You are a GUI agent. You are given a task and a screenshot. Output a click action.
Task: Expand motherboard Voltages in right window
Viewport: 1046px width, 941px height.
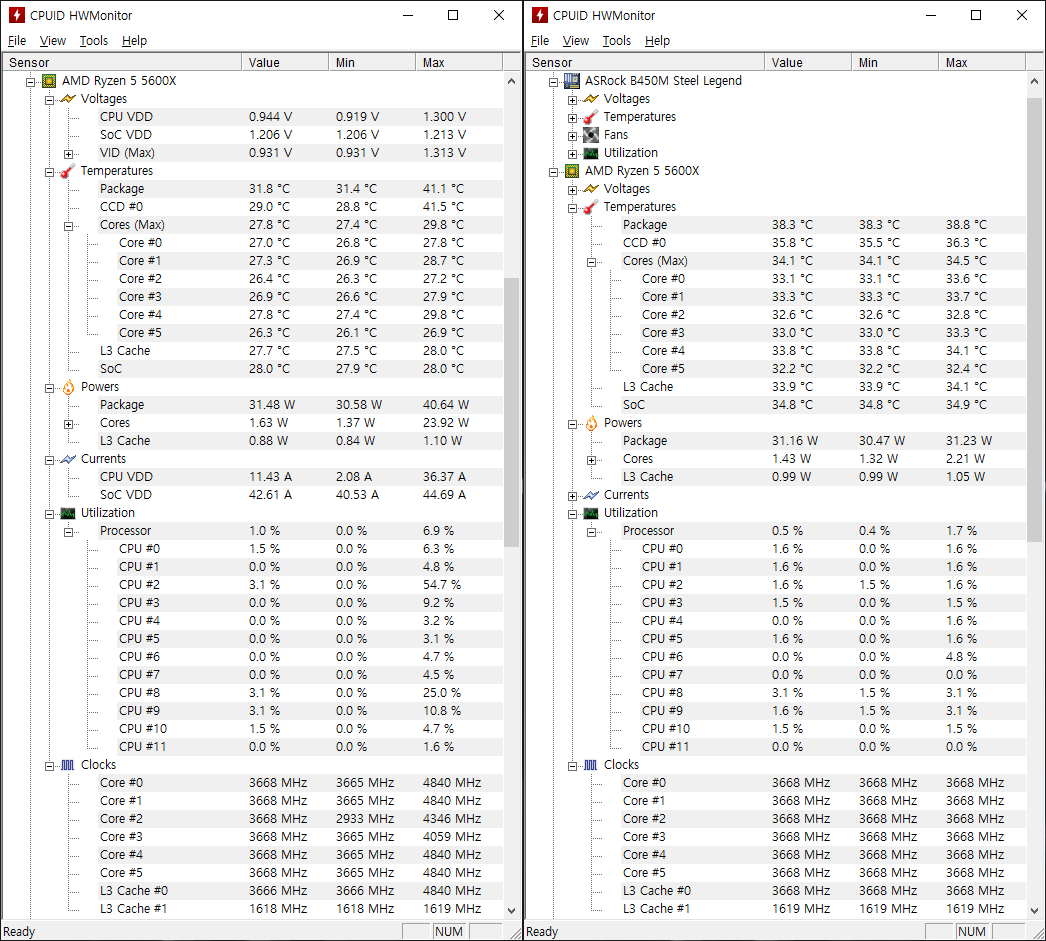click(x=572, y=100)
